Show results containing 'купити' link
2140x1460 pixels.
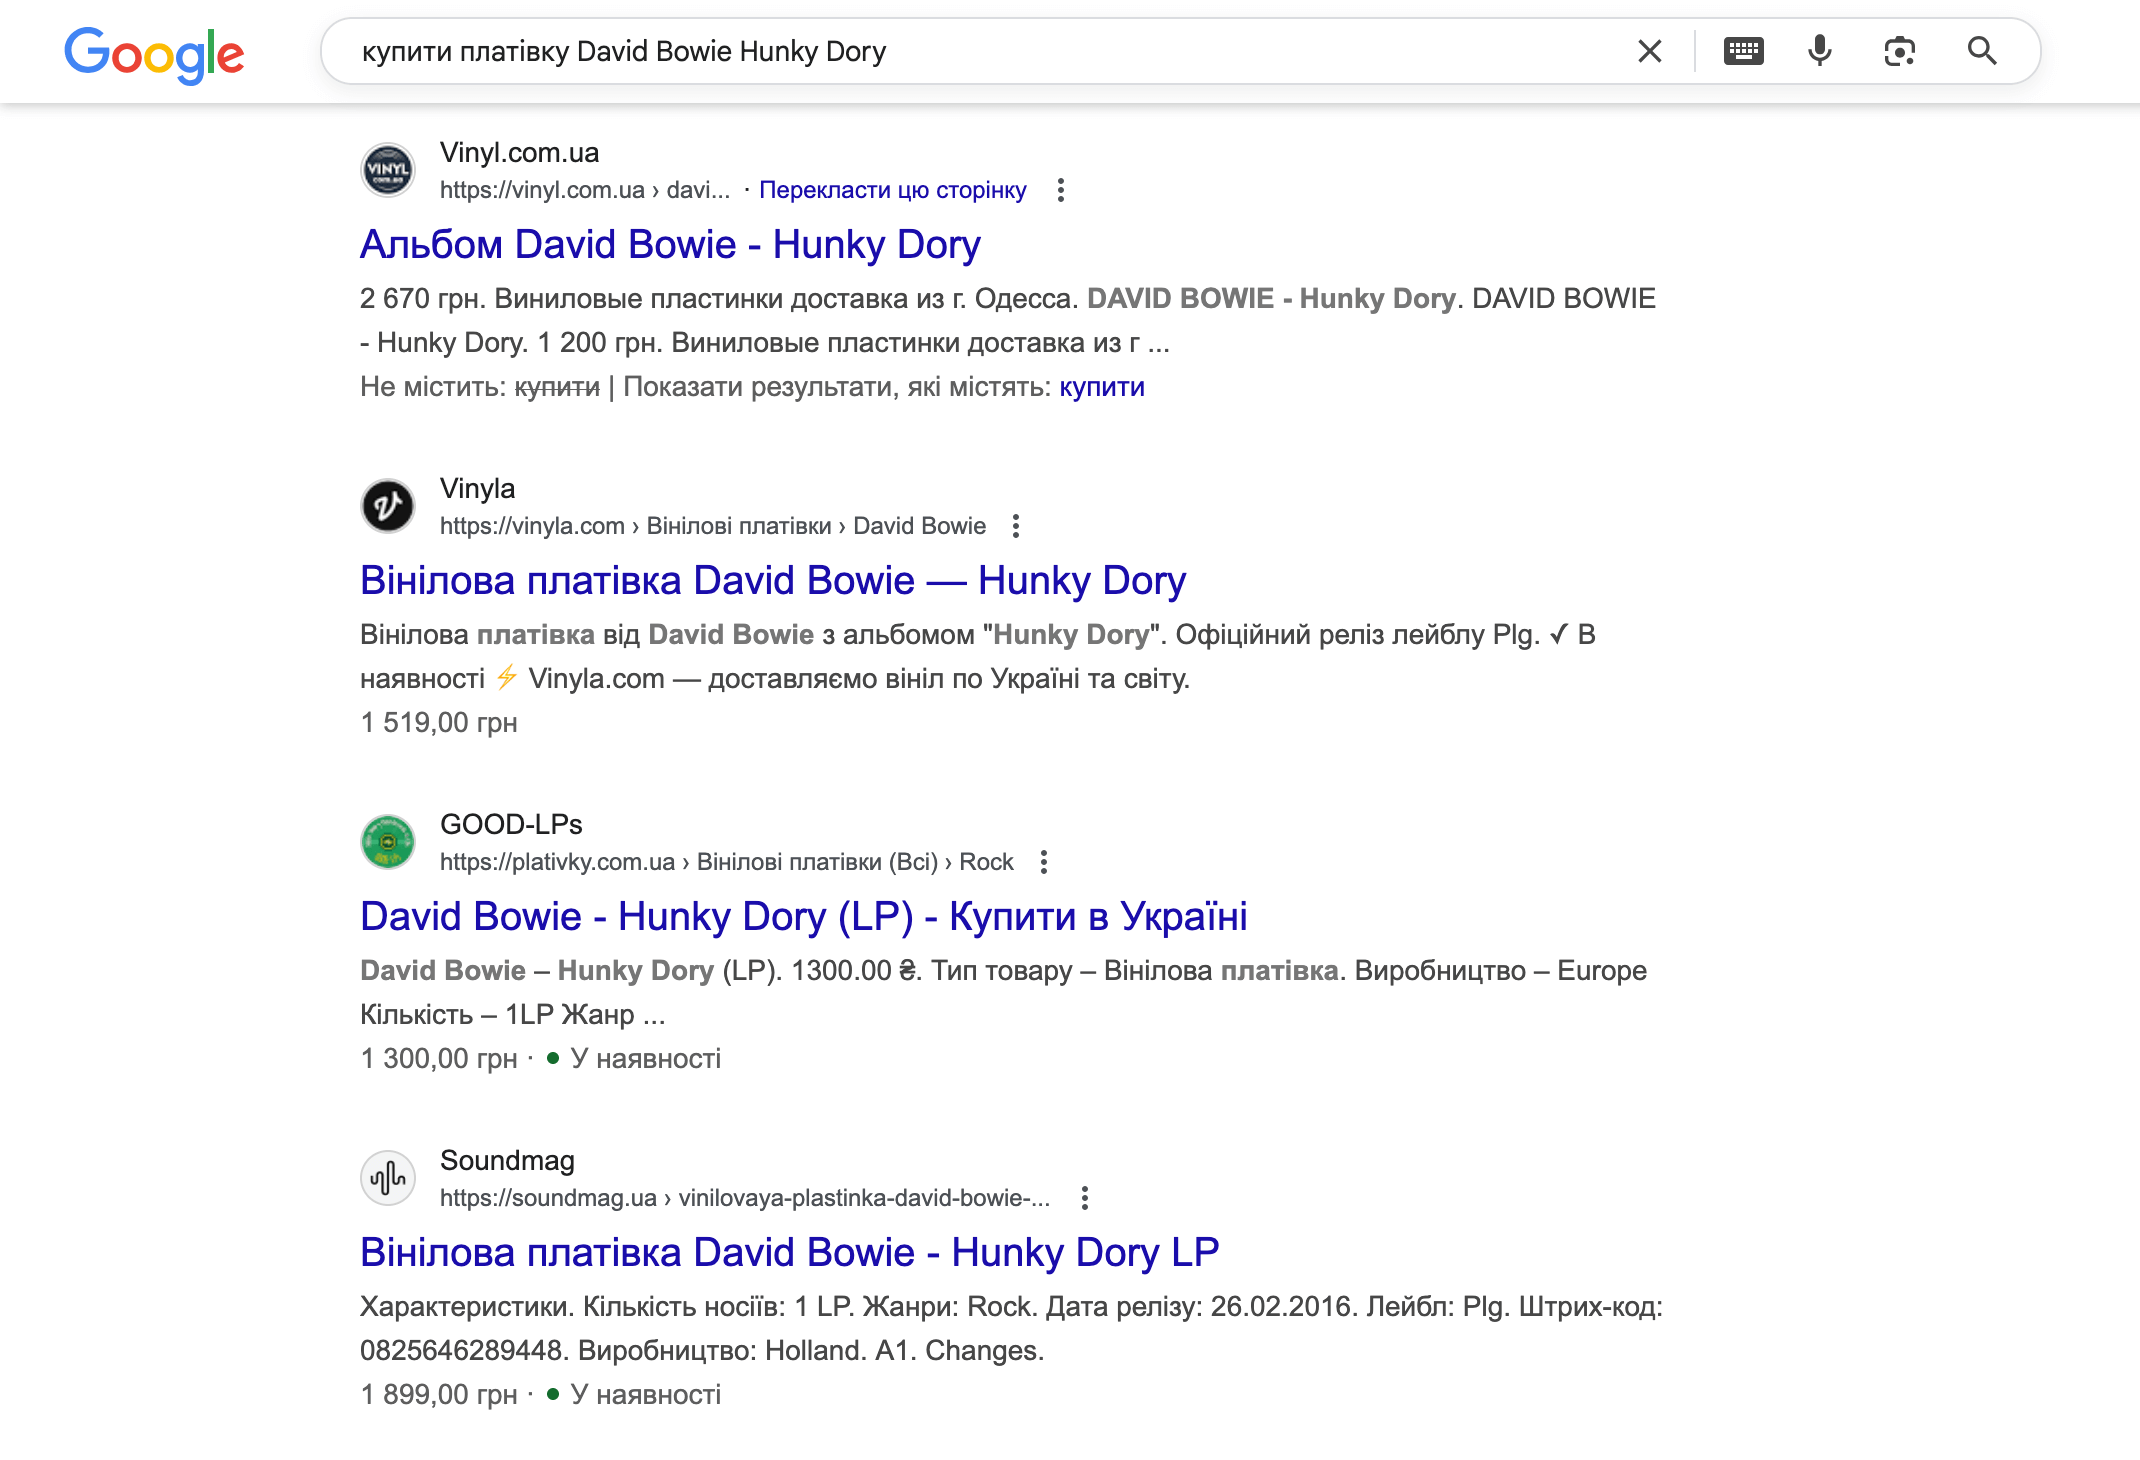(1102, 387)
